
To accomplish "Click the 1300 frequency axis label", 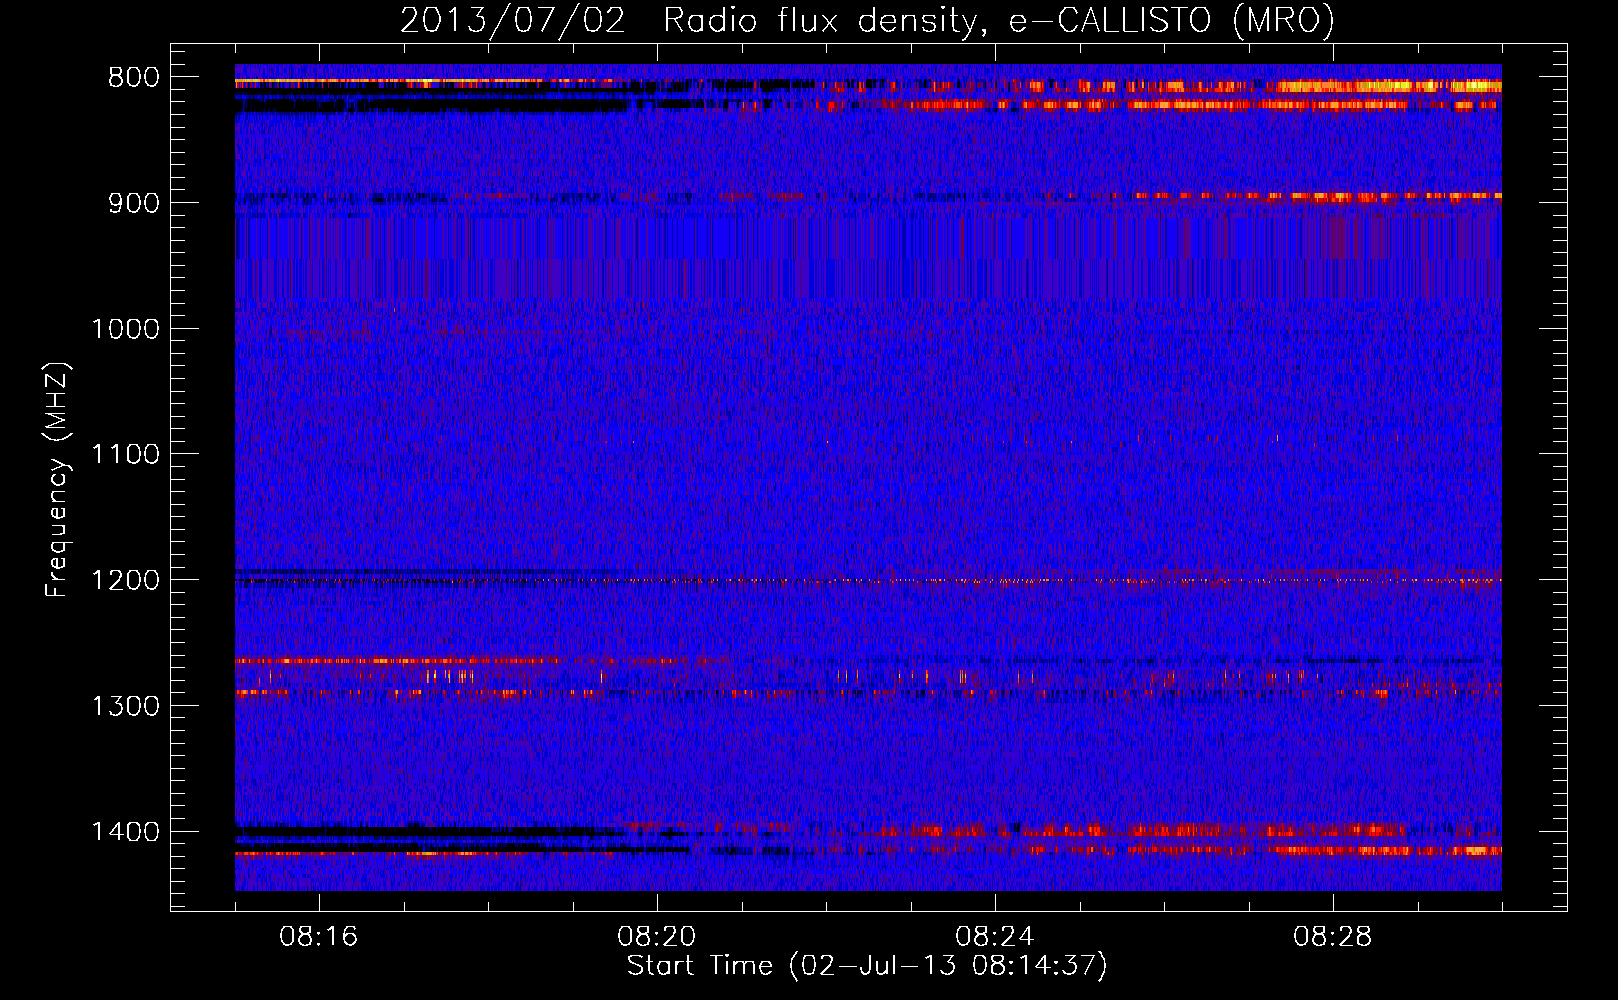I will [125, 706].
